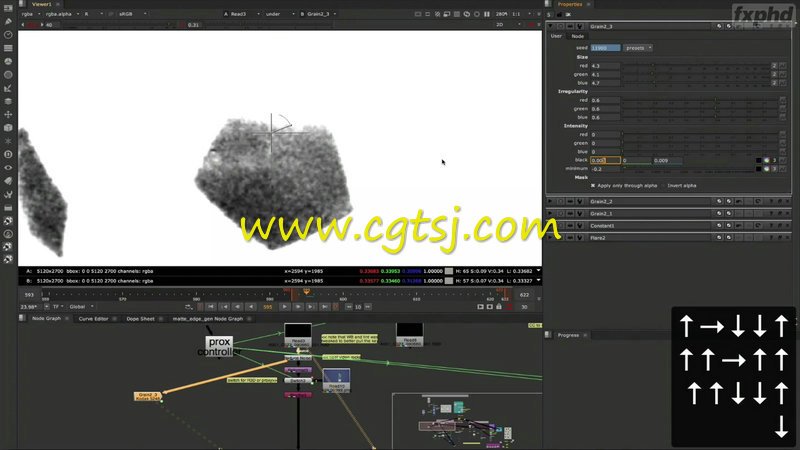Image resolution: width=800 pixels, height=450 pixels.
Task: Open color wheel picker for black intensity
Action: (766, 160)
